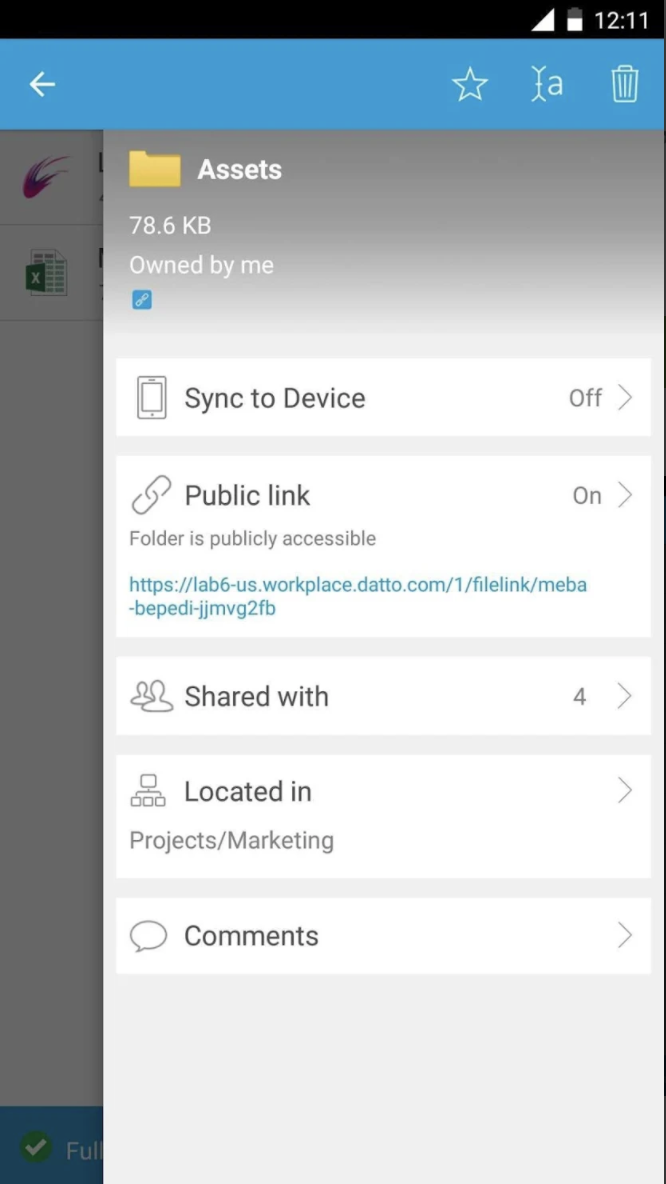Tap the small blue link badge

pos(142,300)
